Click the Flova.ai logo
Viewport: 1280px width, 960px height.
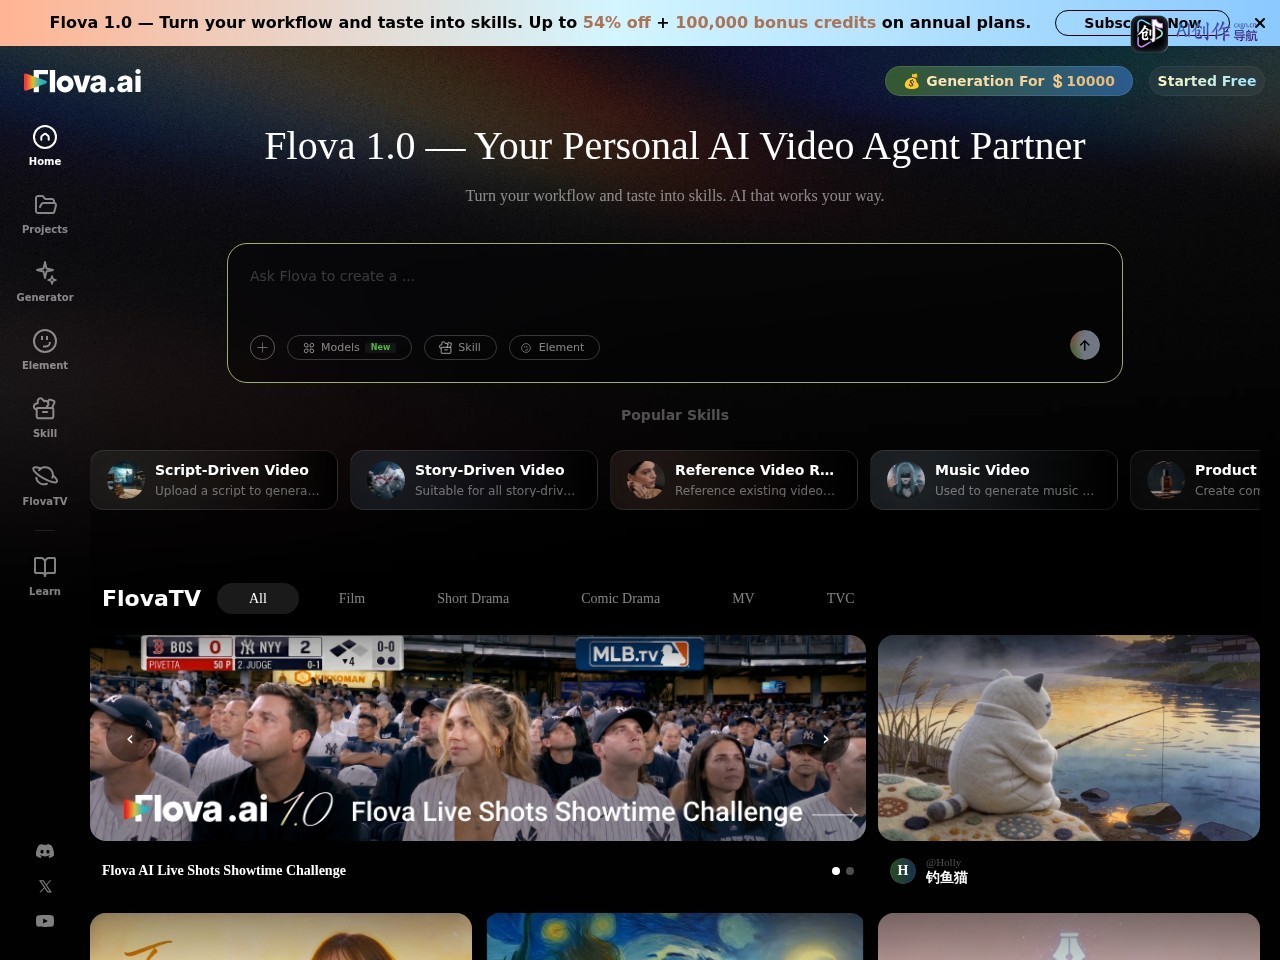click(x=83, y=81)
